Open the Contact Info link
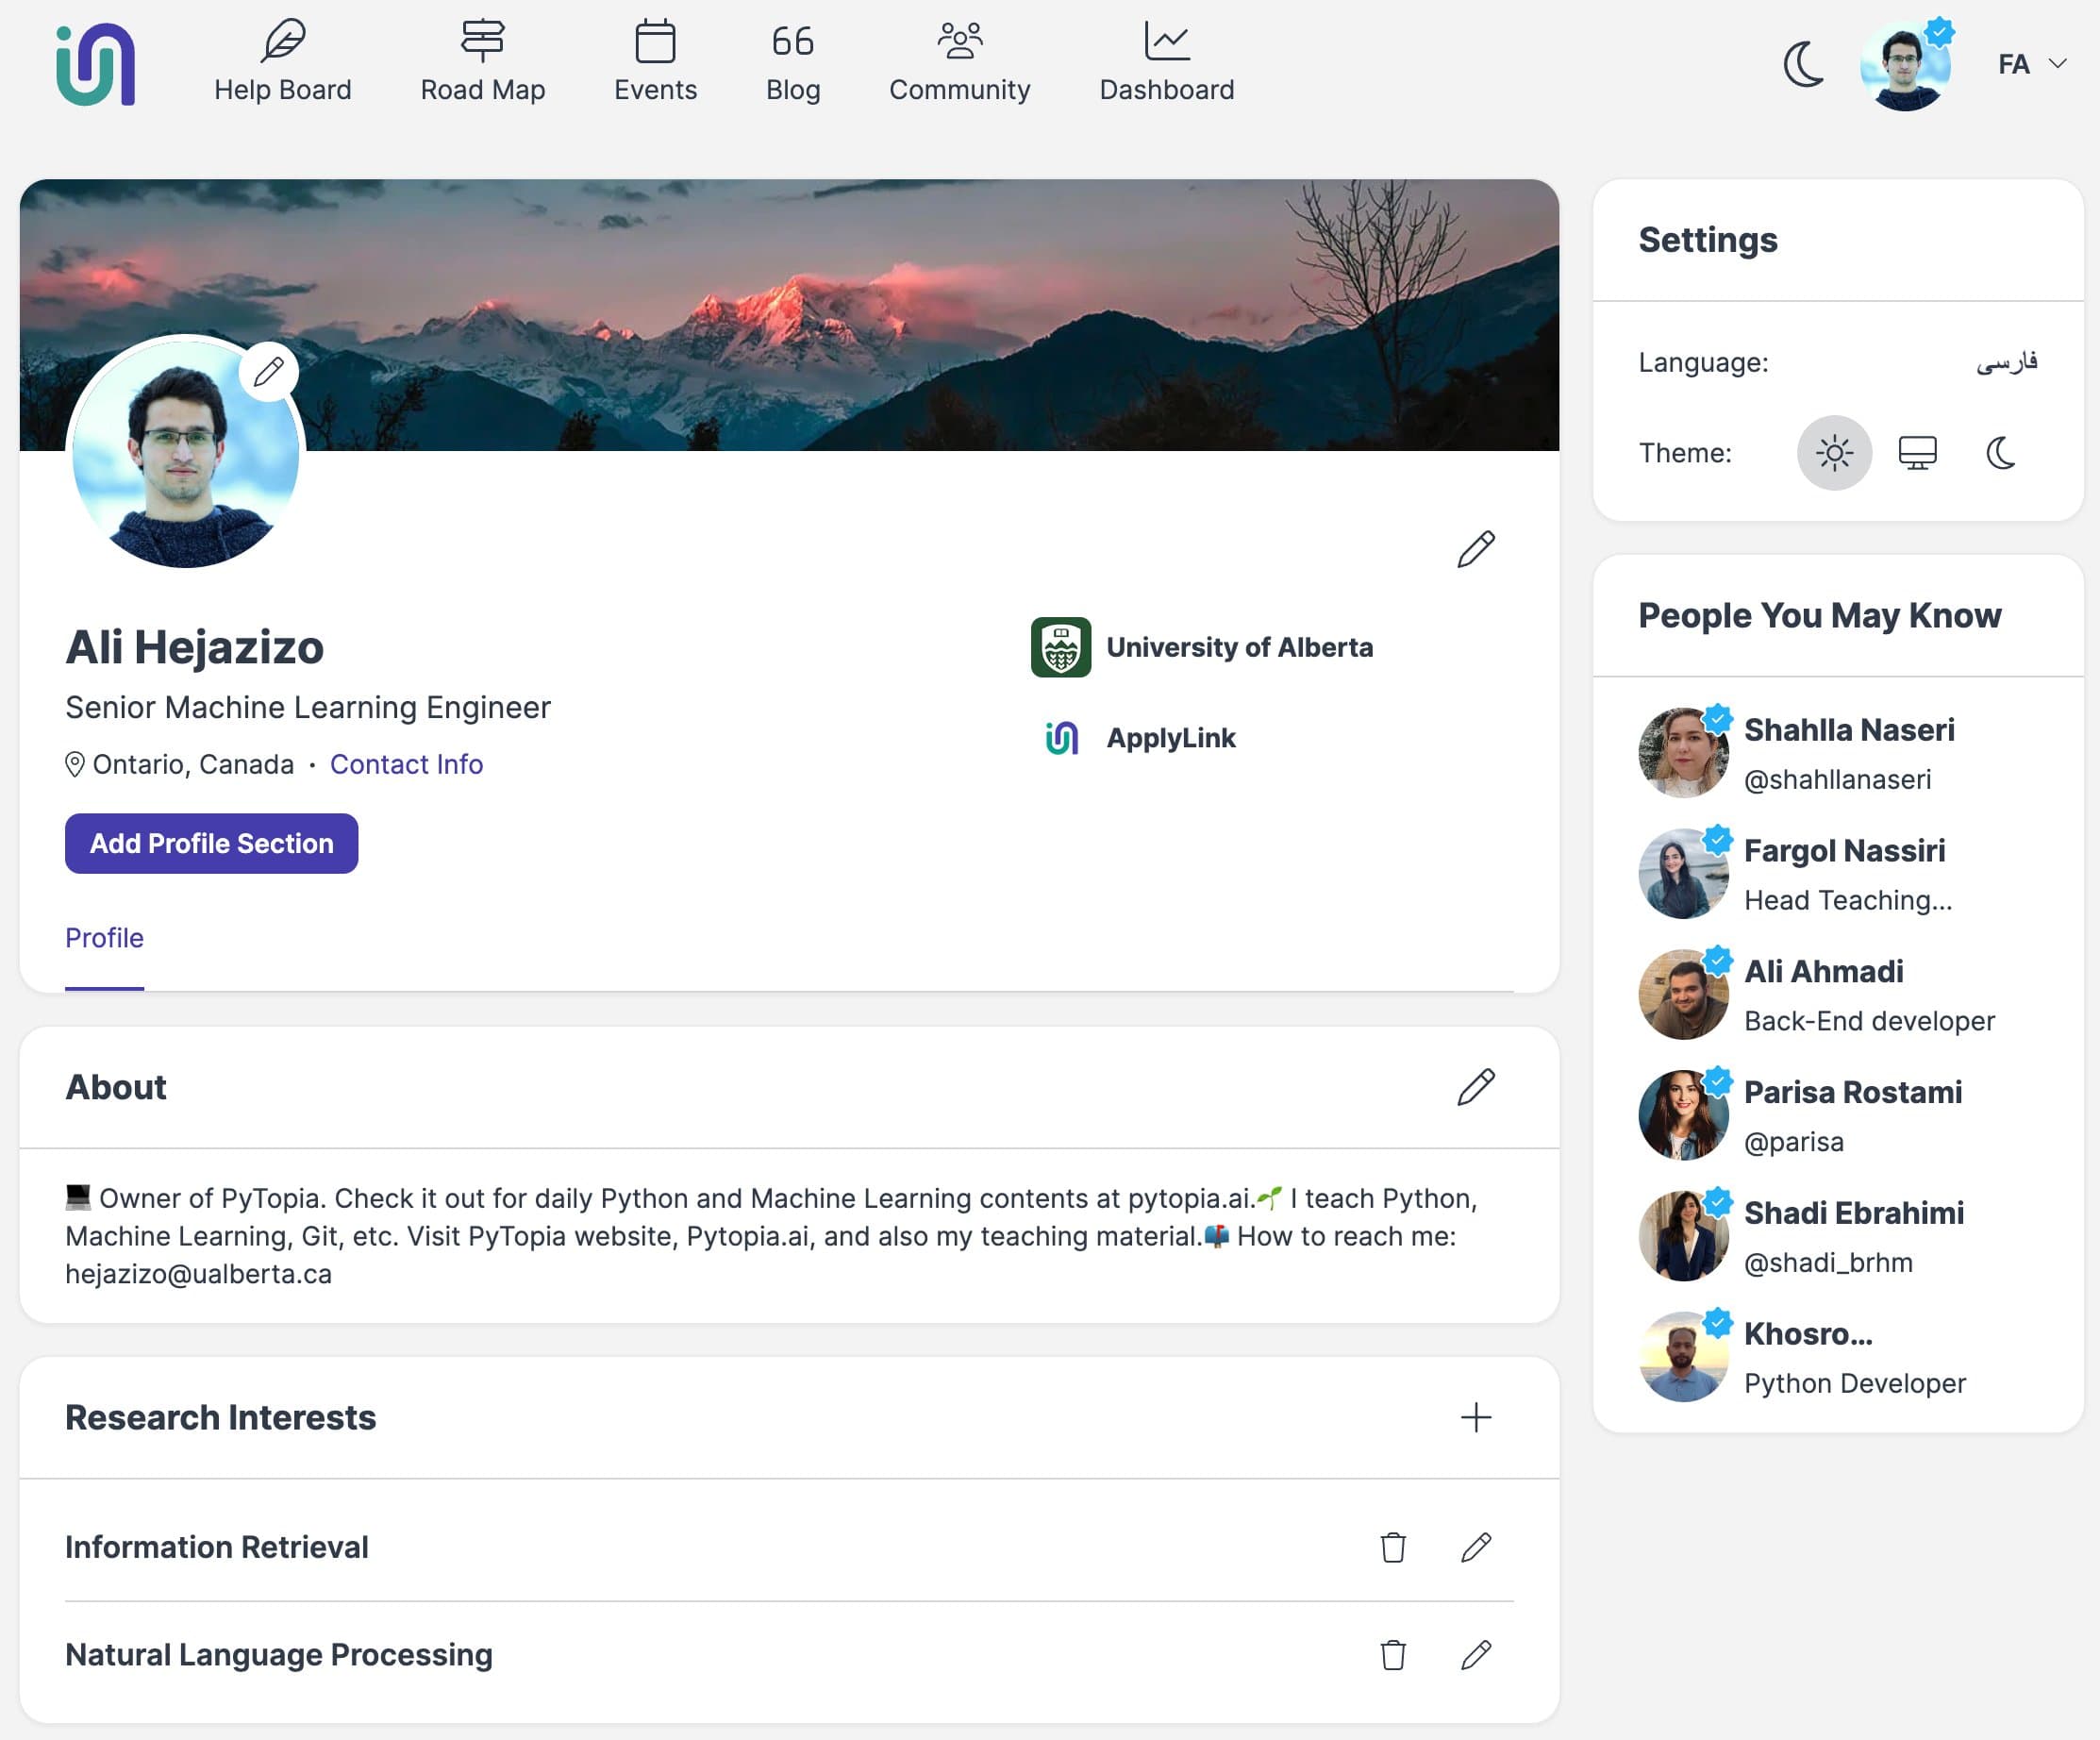This screenshot has width=2100, height=1740. coord(406,764)
